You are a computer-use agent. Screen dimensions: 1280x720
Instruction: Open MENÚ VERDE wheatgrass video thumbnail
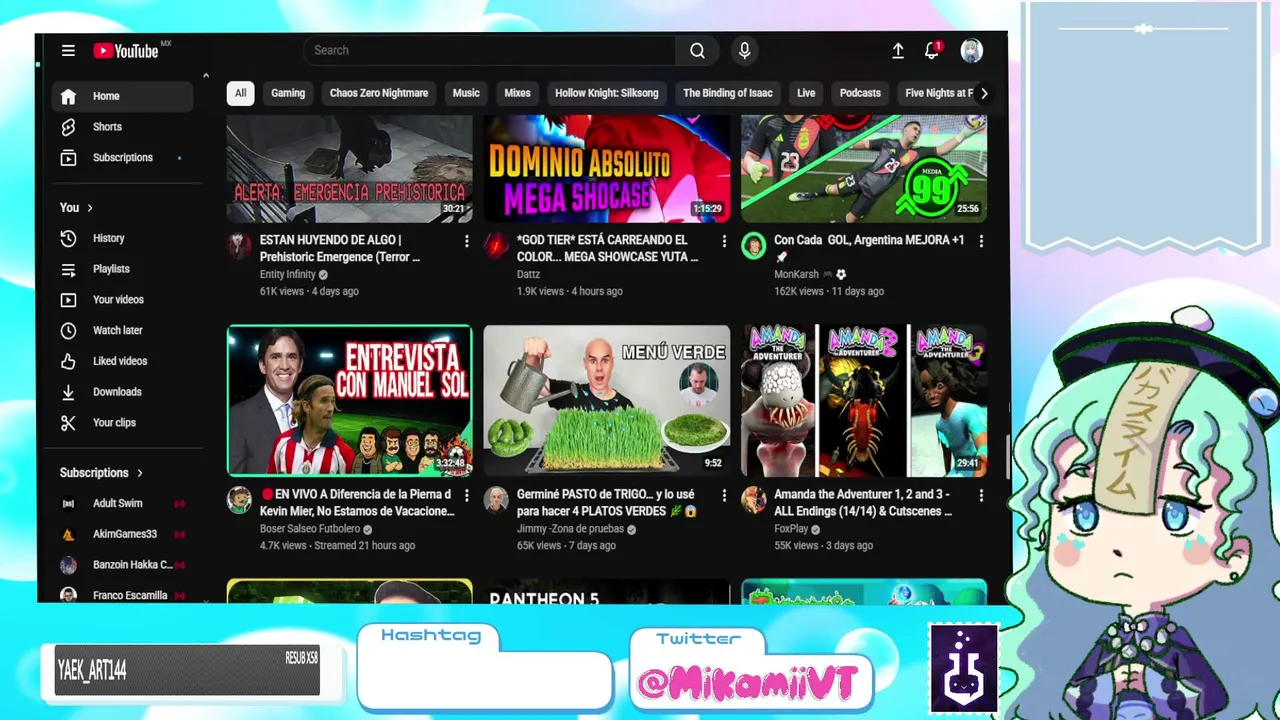[x=607, y=400]
